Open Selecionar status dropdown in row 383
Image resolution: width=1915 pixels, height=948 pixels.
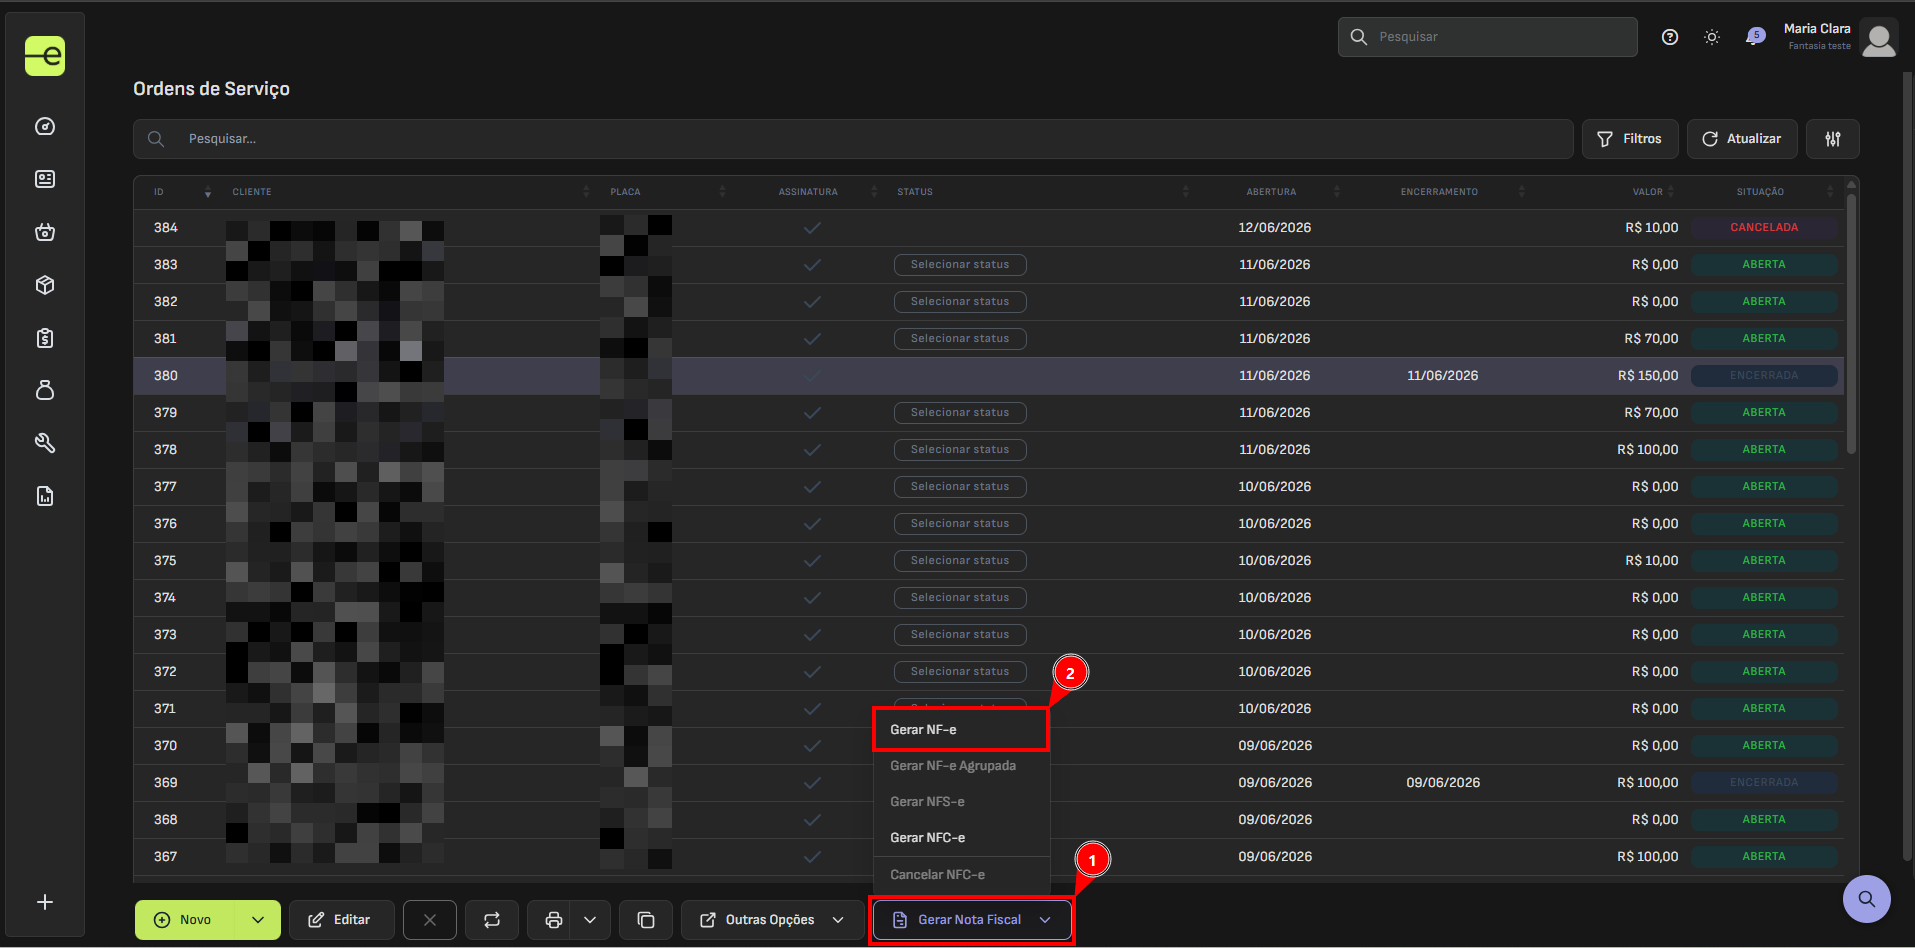click(960, 265)
